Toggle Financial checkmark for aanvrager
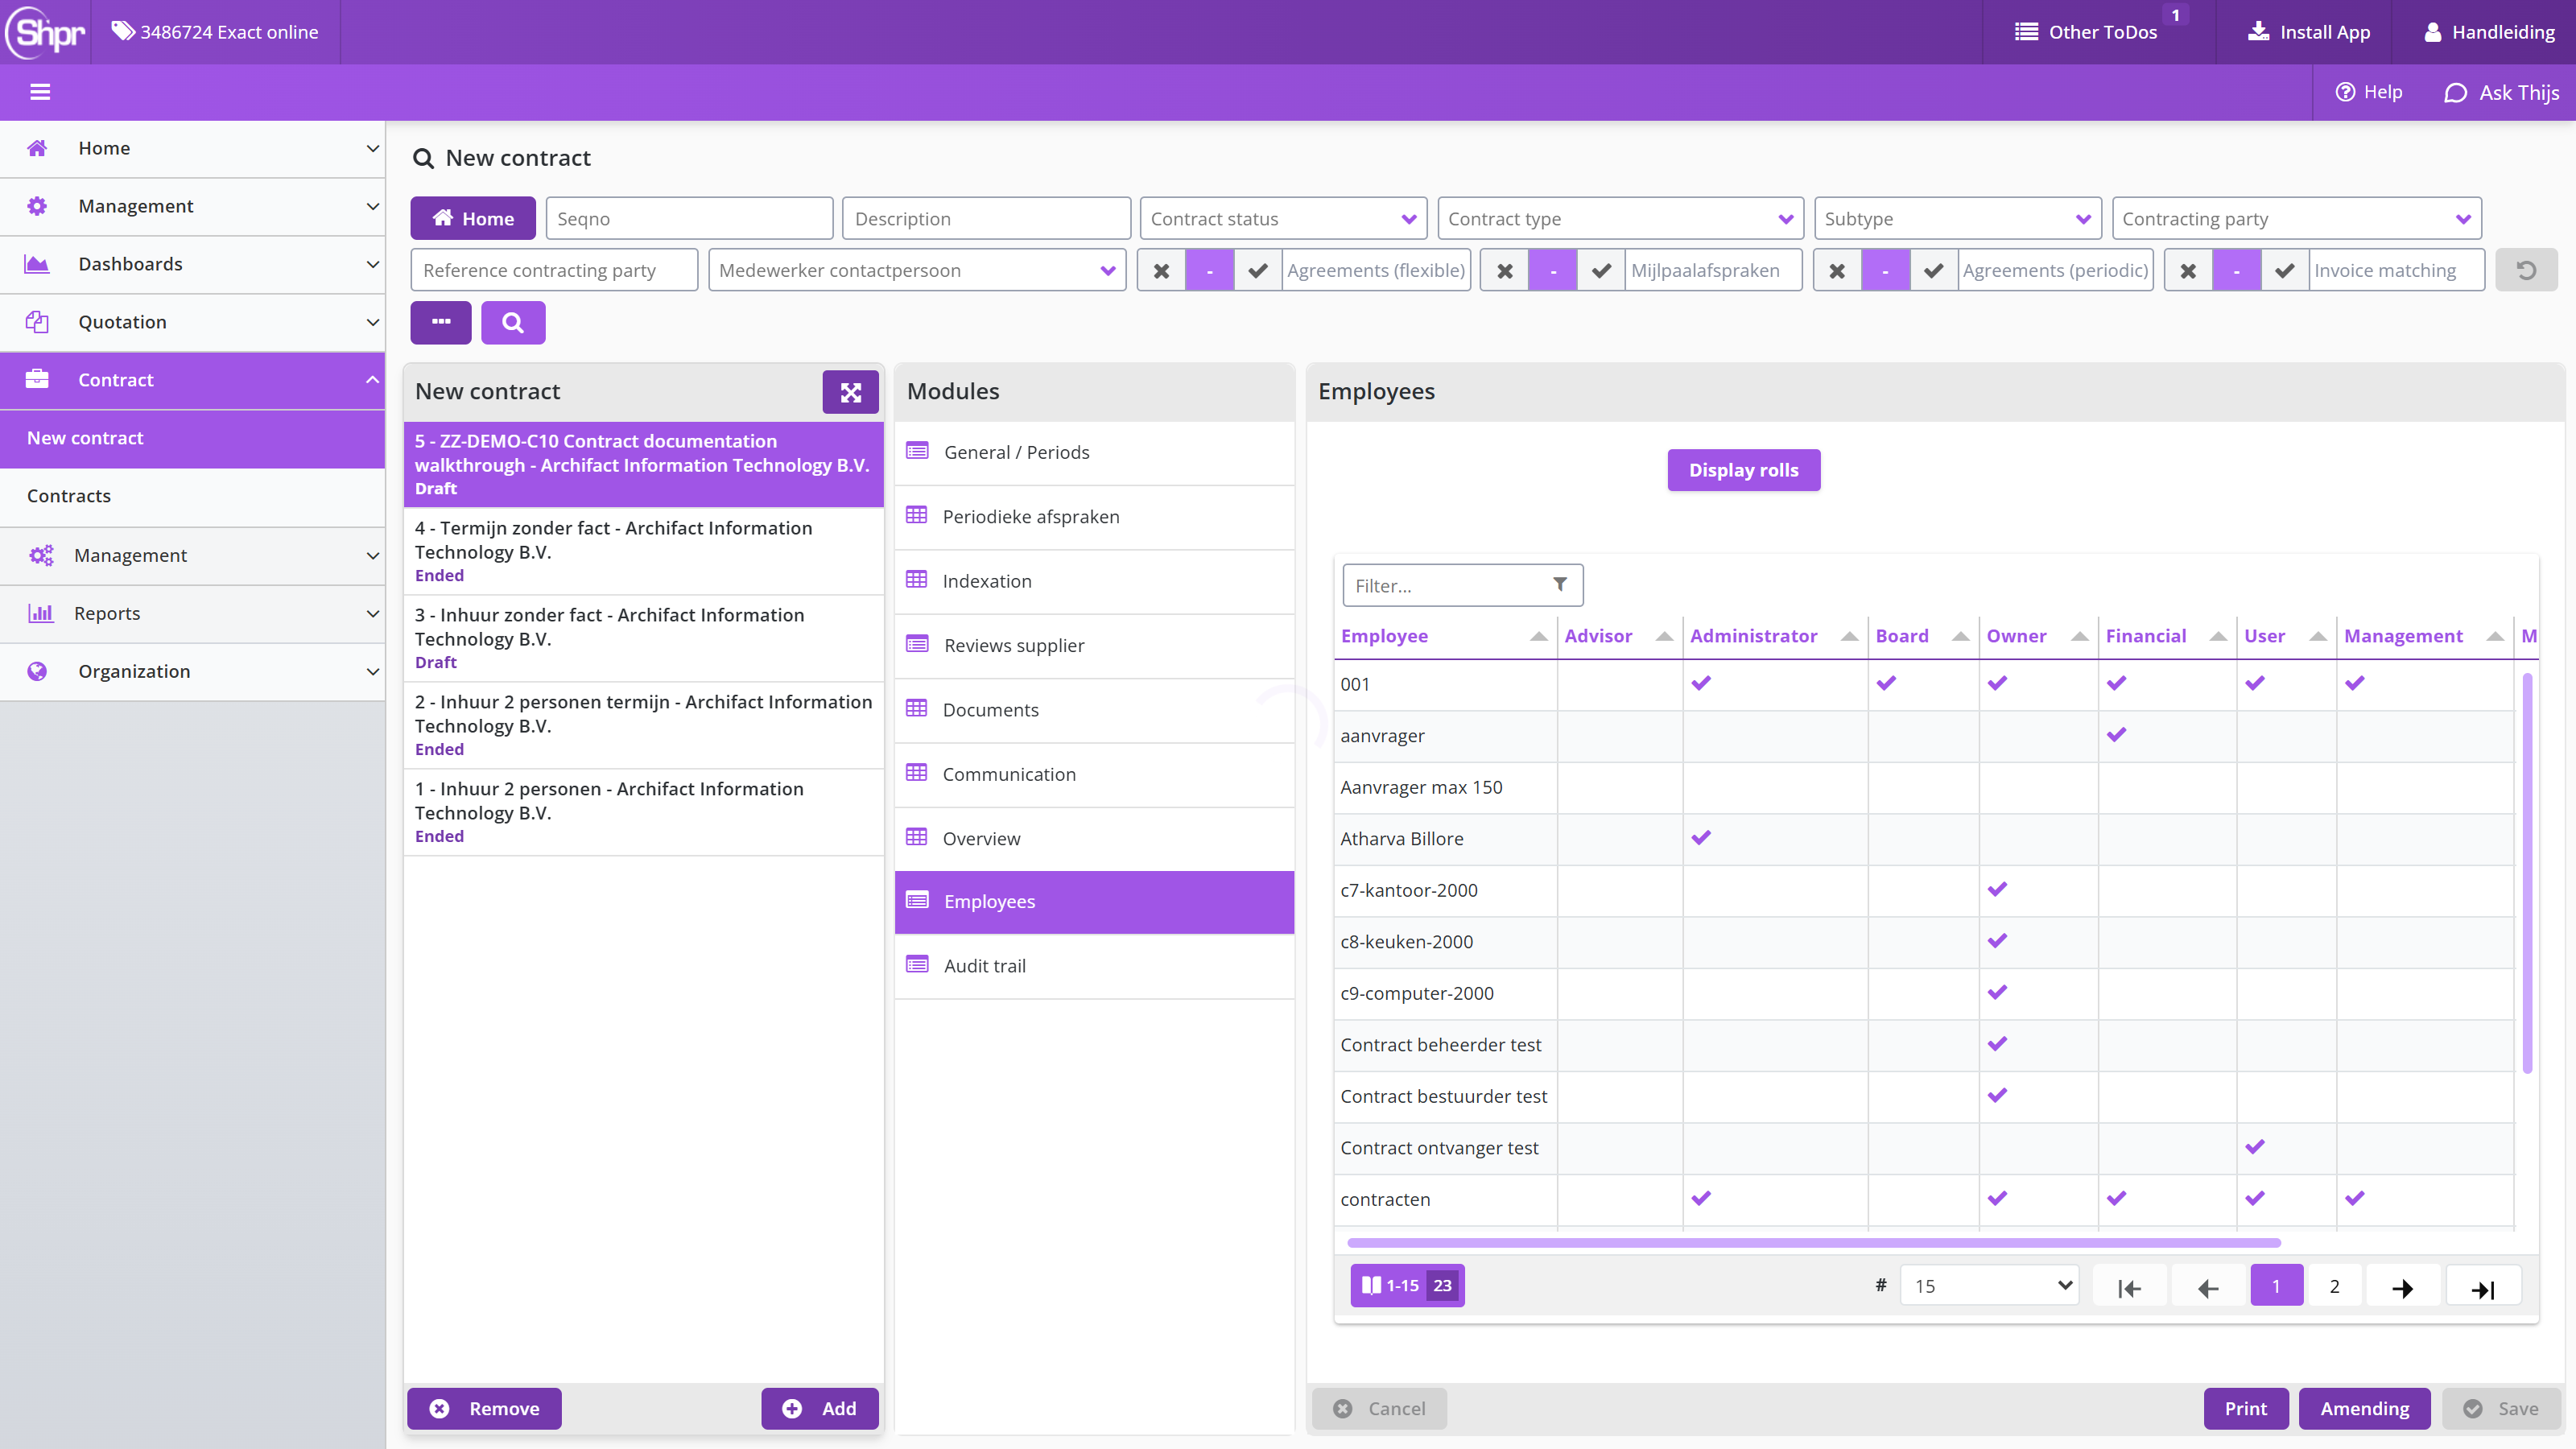2576x1449 pixels. coord(2116,735)
